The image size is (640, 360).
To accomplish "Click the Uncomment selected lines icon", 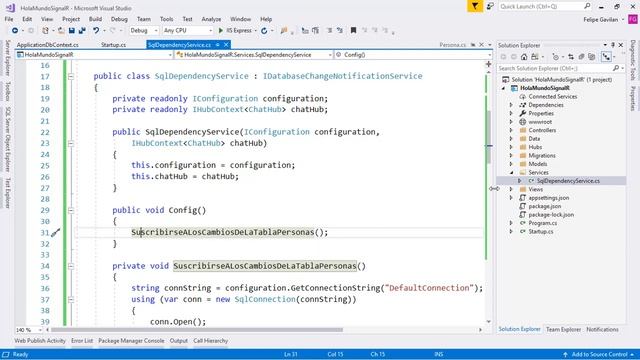I will tap(339, 31).
